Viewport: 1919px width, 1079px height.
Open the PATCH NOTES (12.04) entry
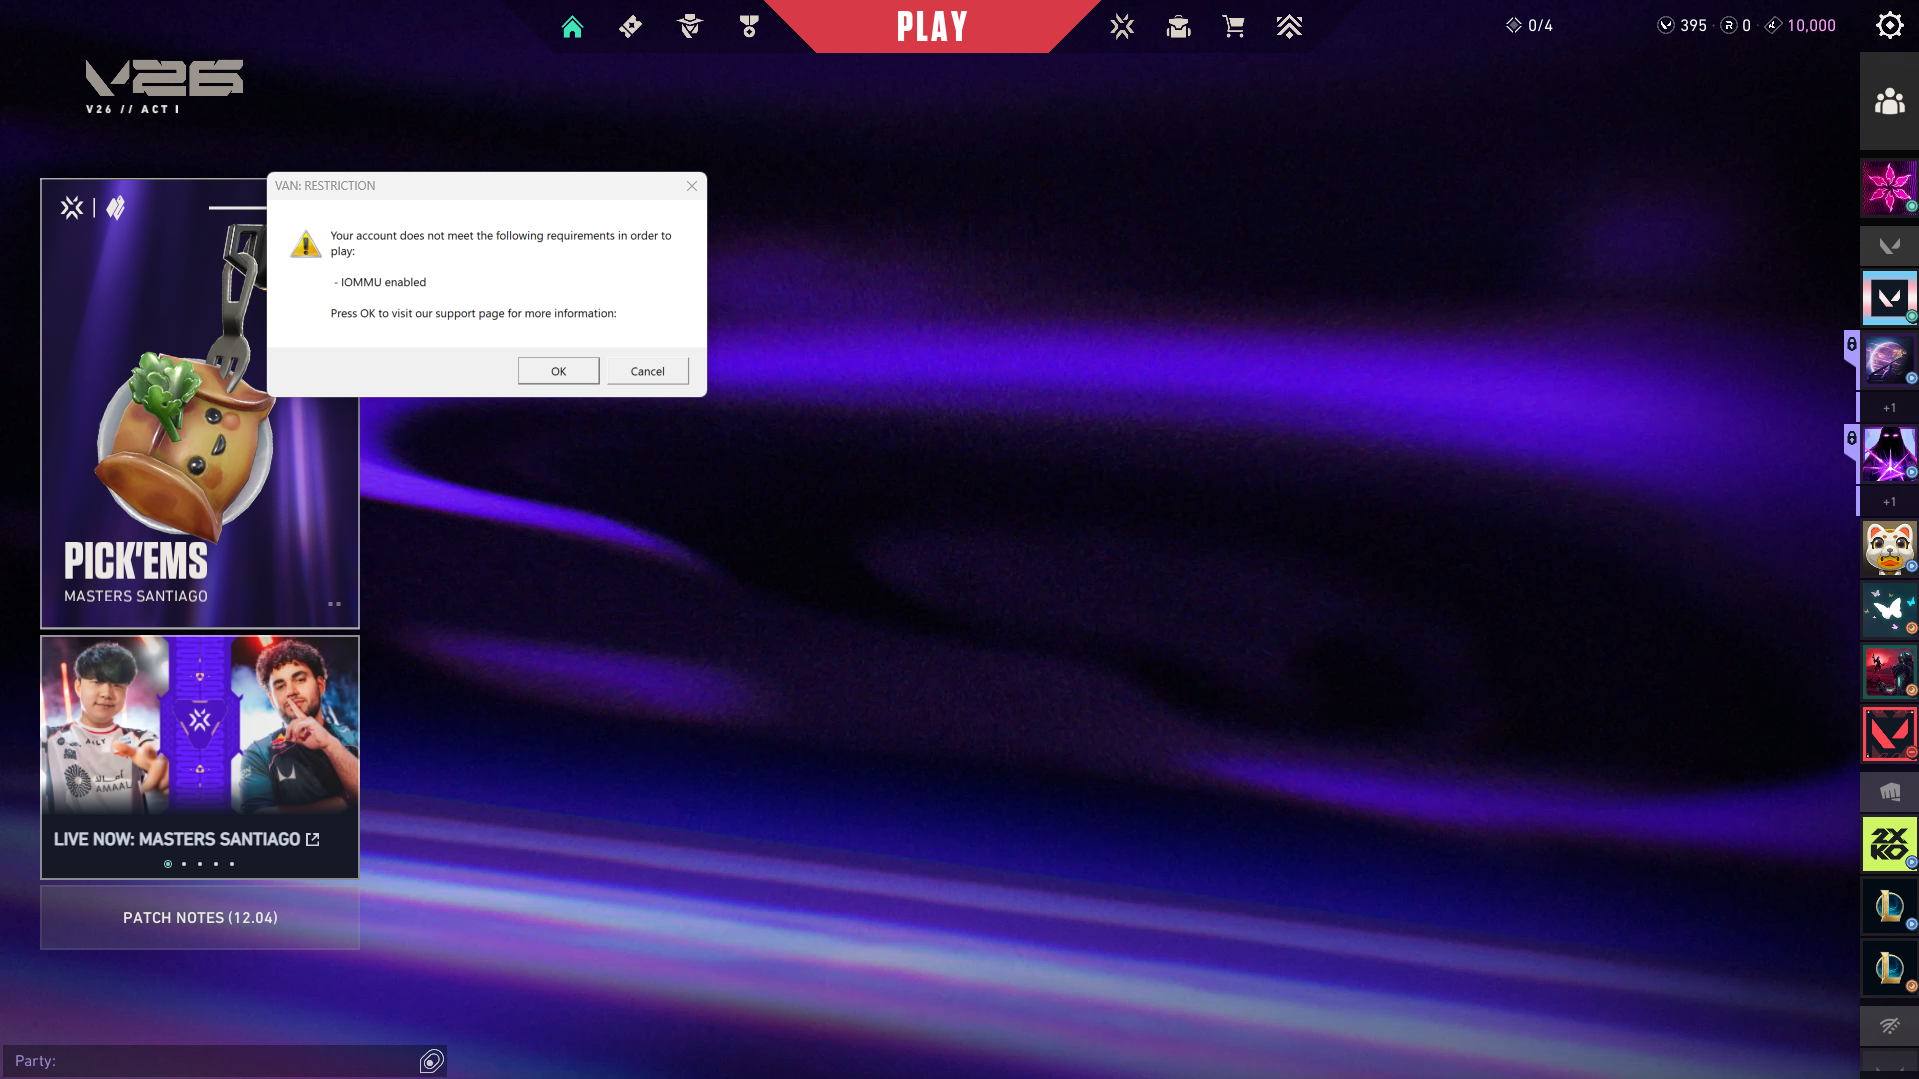199,917
